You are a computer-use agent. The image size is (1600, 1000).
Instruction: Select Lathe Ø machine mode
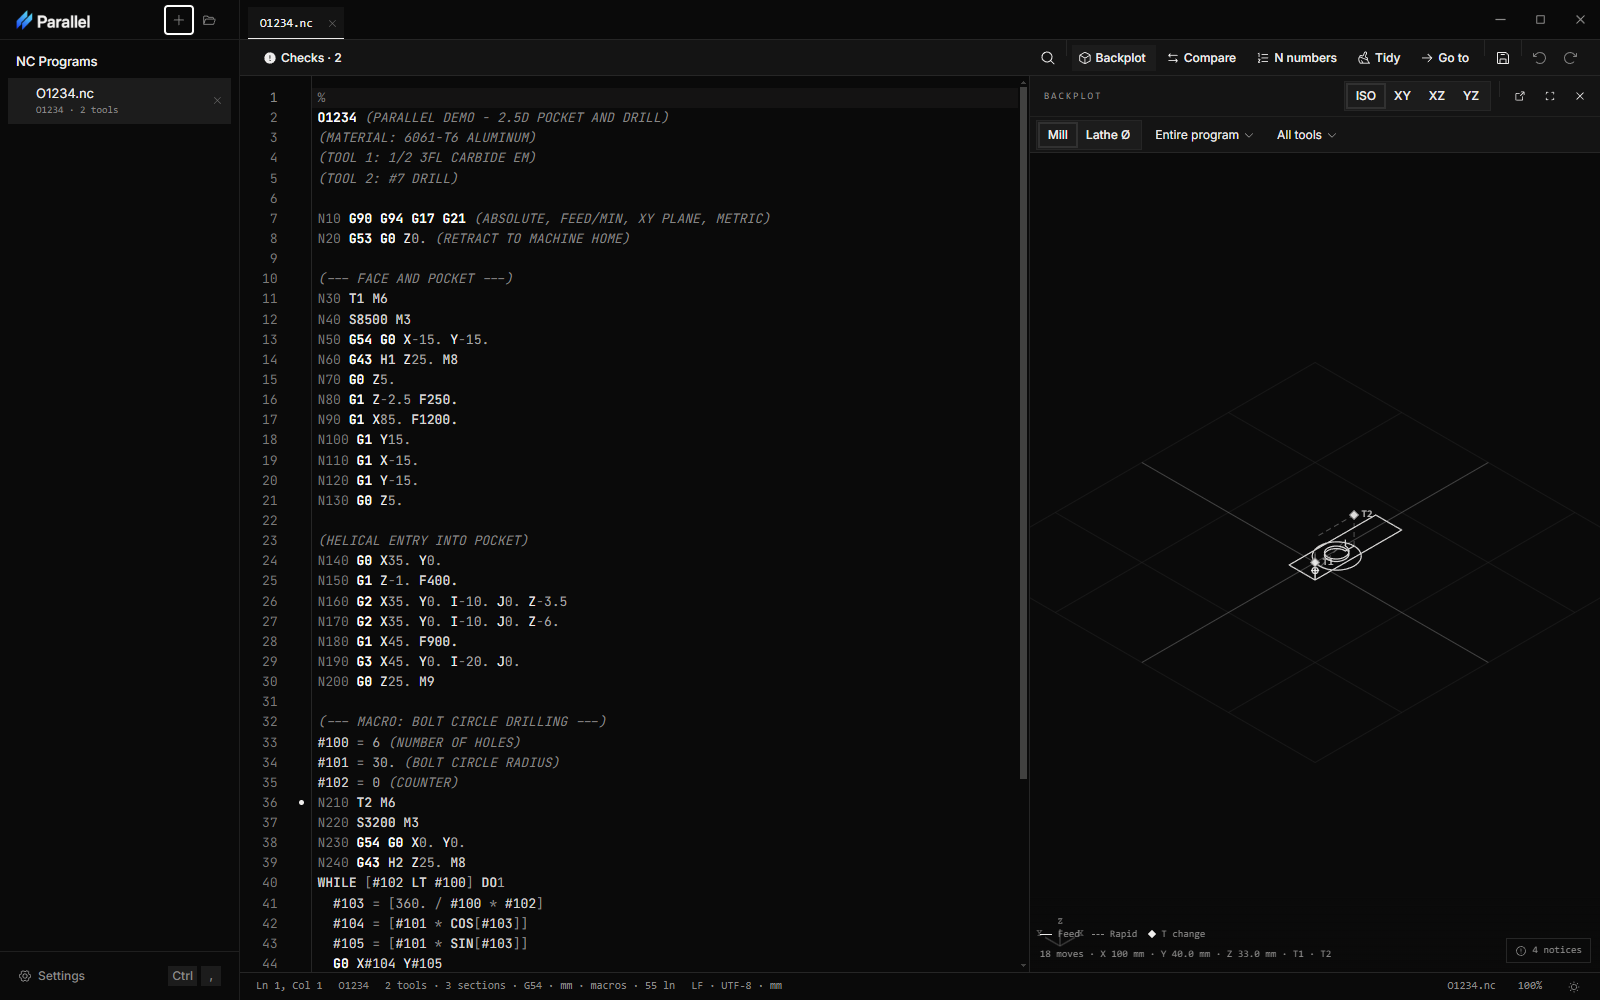pos(1108,135)
